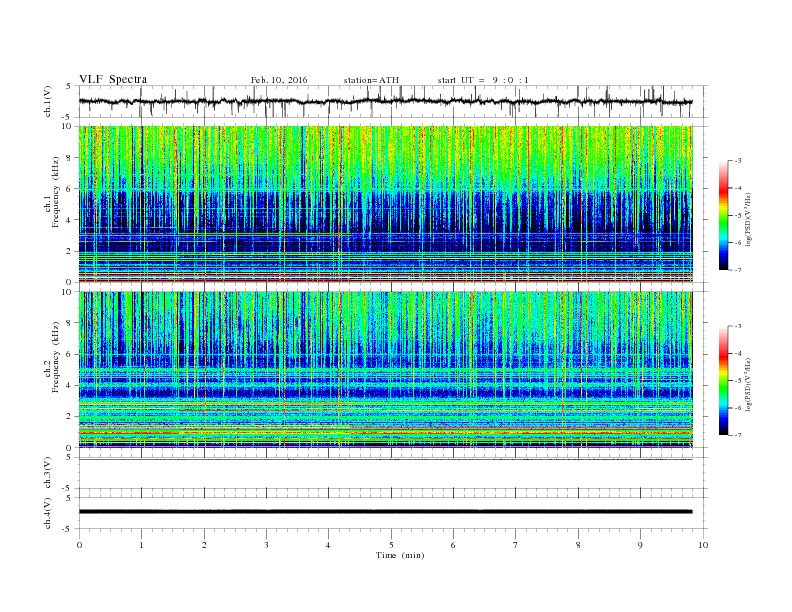Click time axis tick label "8"

coord(578,545)
